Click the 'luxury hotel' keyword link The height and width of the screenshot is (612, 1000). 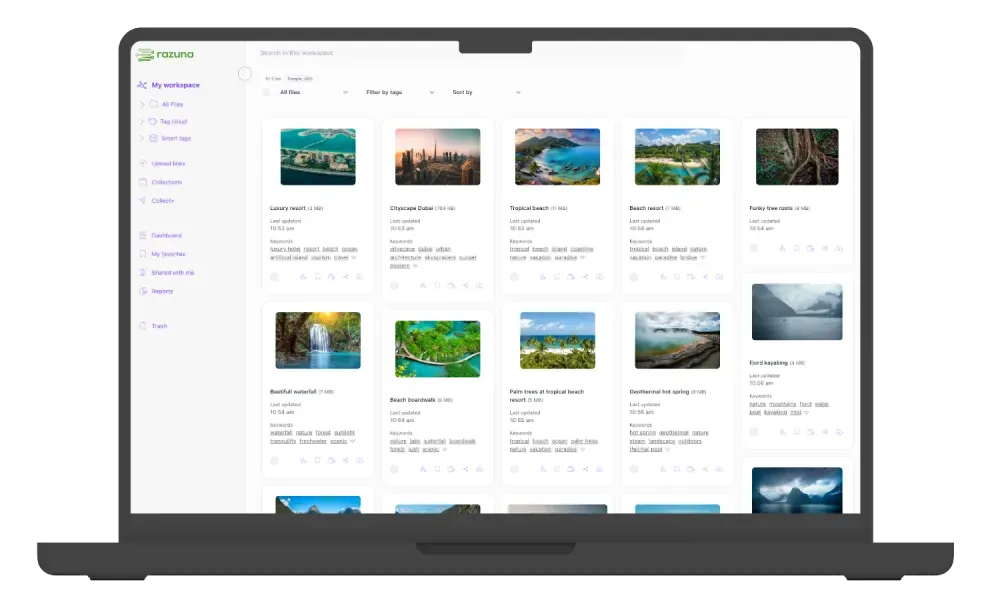click(x=285, y=249)
